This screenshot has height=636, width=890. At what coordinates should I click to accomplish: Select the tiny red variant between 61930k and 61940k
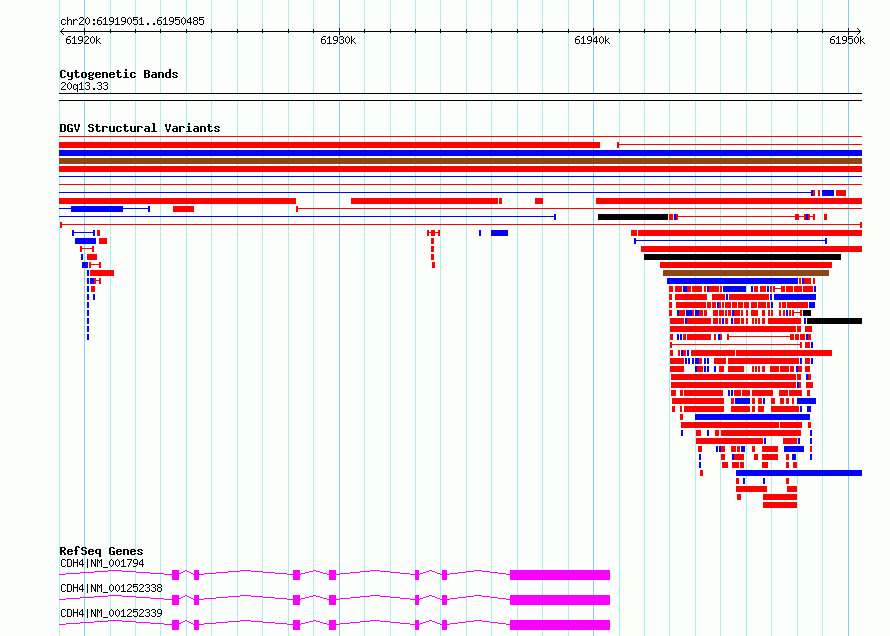(539, 201)
